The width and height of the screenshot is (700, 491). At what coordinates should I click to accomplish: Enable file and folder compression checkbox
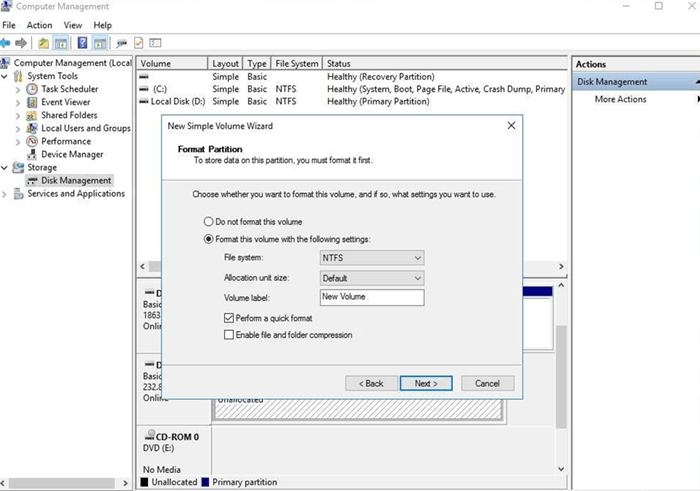point(229,335)
